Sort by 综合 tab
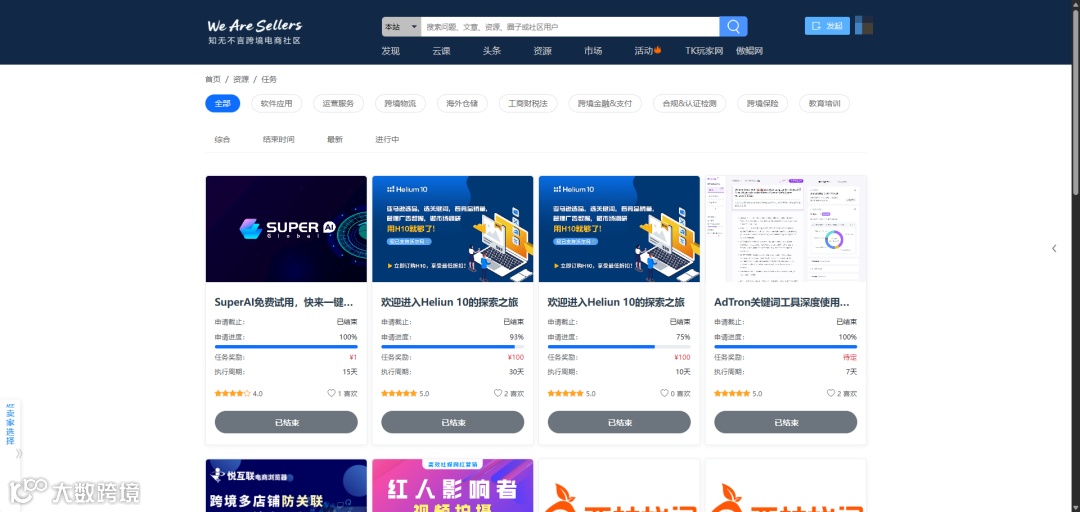Viewport: 1080px width, 512px height. (x=222, y=139)
